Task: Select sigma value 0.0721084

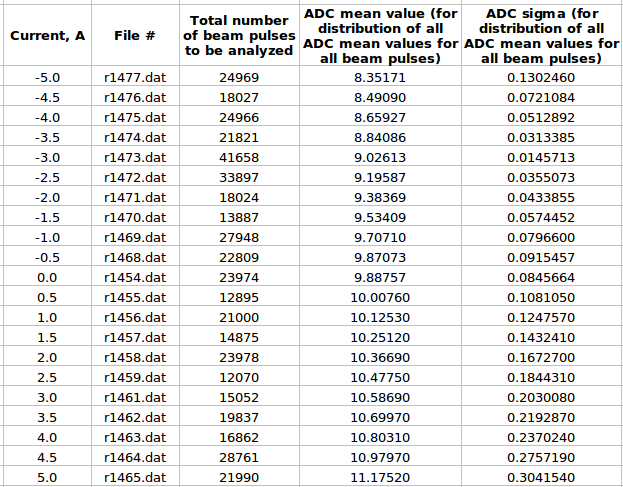Action: pyautogui.click(x=542, y=97)
